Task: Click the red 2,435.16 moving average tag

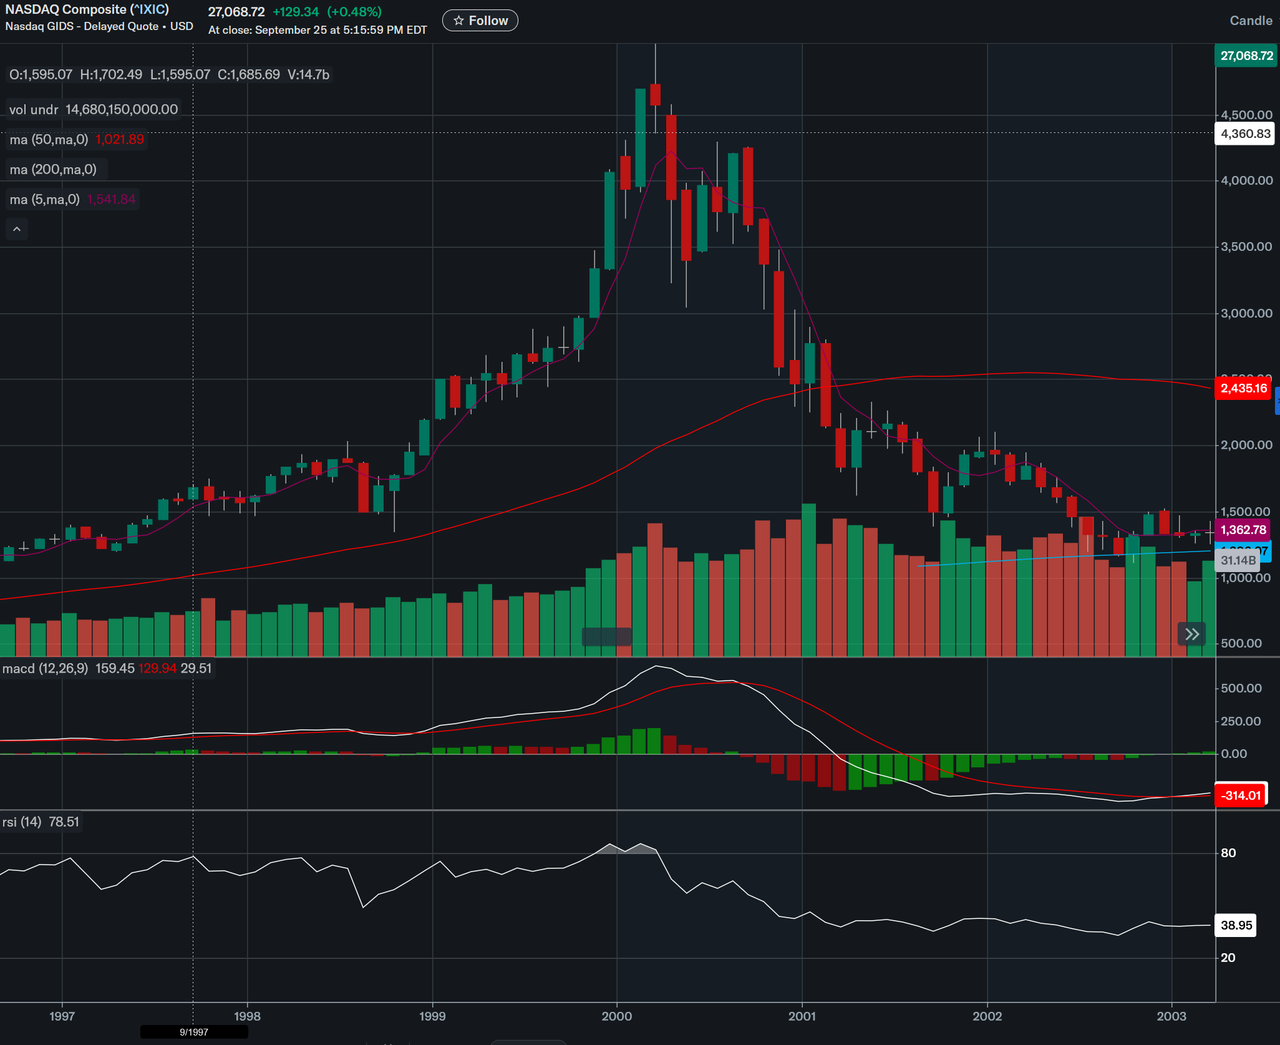Action: (1243, 388)
